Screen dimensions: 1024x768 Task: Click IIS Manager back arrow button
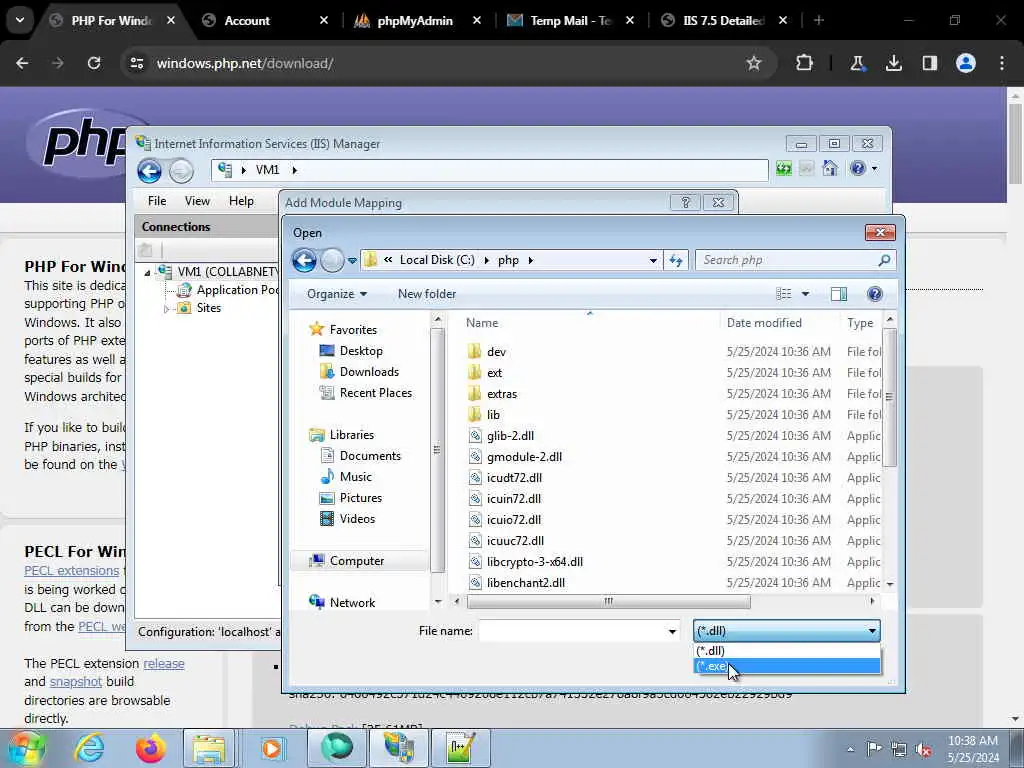150,171
